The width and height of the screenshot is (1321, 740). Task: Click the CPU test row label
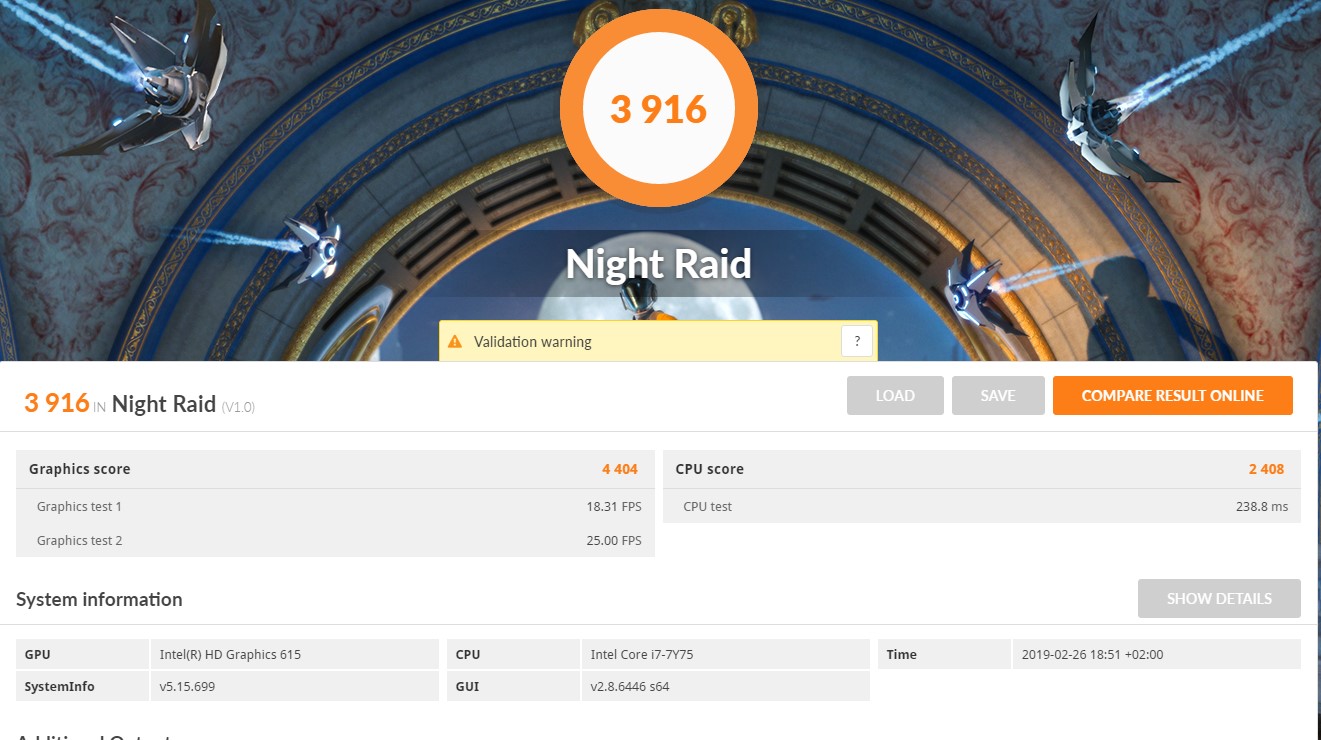(708, 506)
